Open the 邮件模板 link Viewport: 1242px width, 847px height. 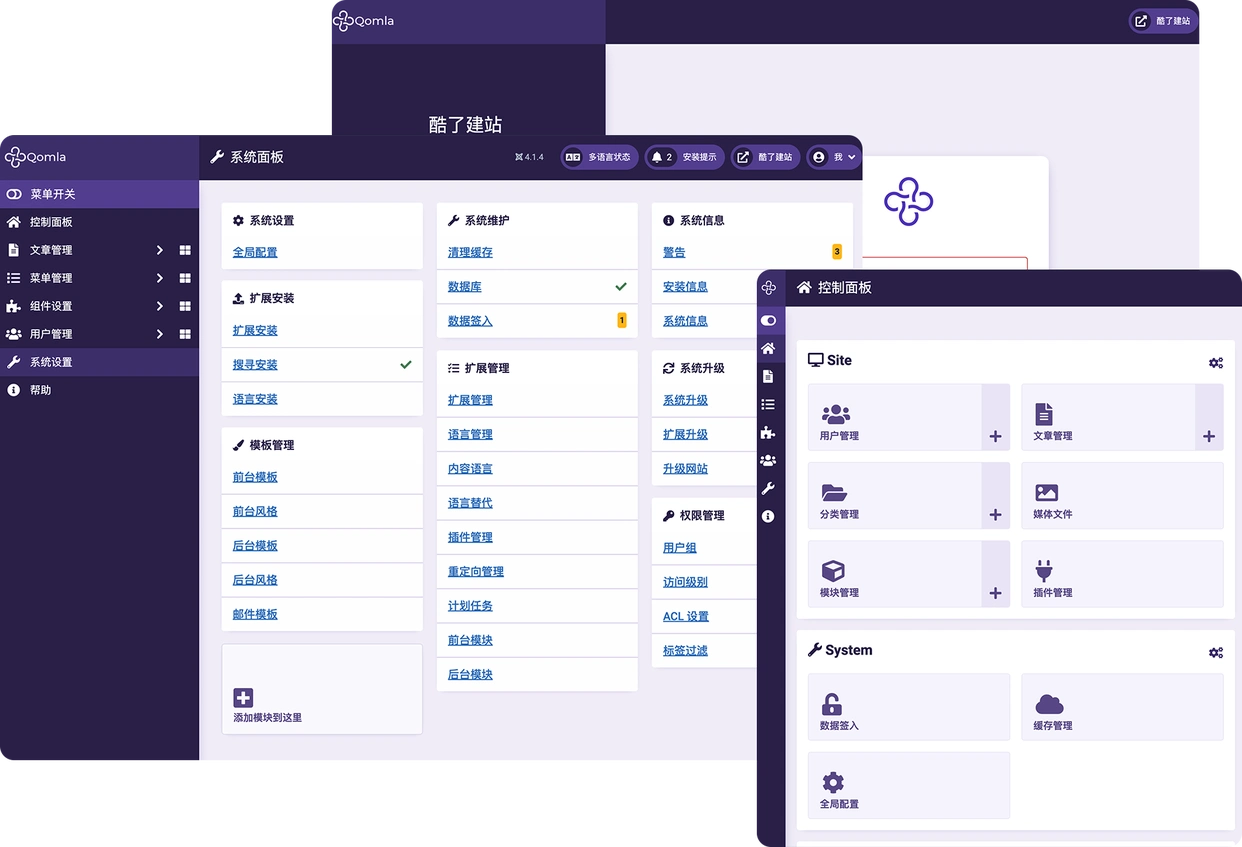[255, 615]
